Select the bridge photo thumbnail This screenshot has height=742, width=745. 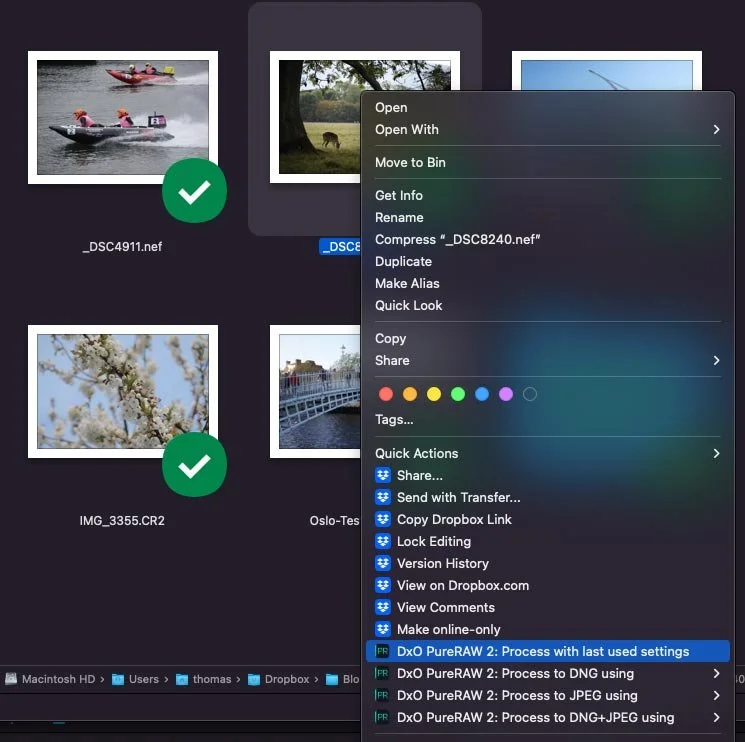(315, 391)
